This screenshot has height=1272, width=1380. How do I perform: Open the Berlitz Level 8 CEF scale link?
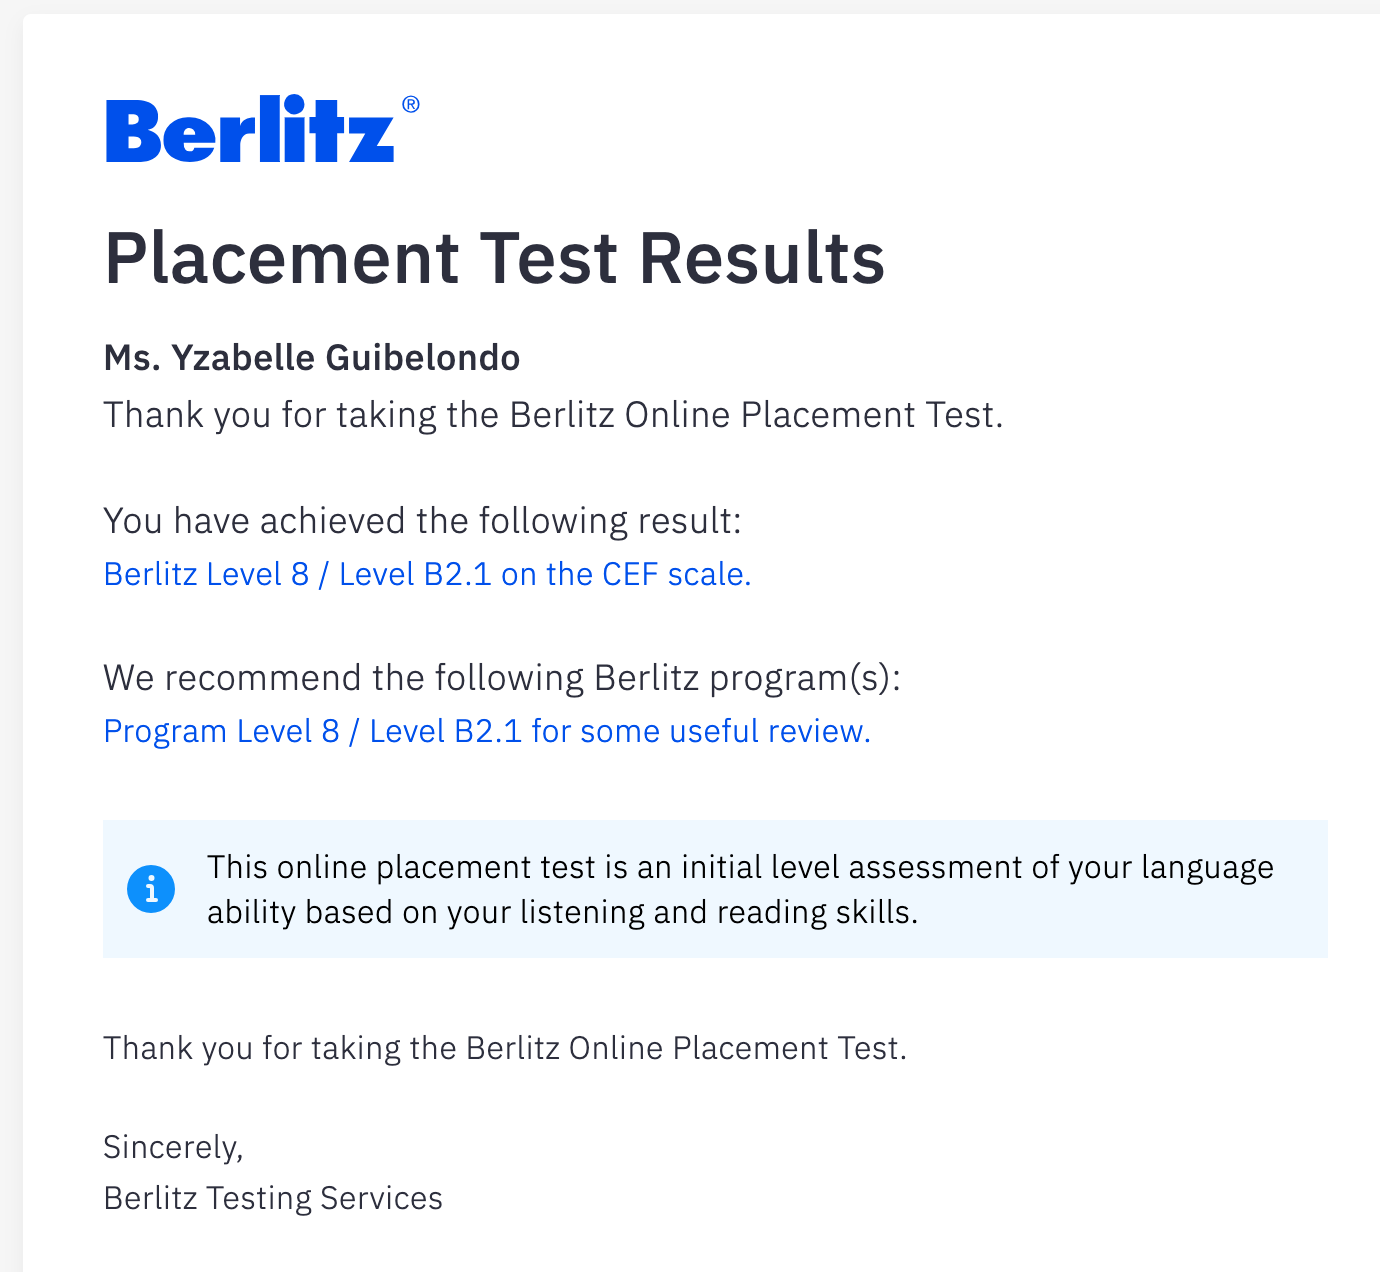[x=427, y=574]
